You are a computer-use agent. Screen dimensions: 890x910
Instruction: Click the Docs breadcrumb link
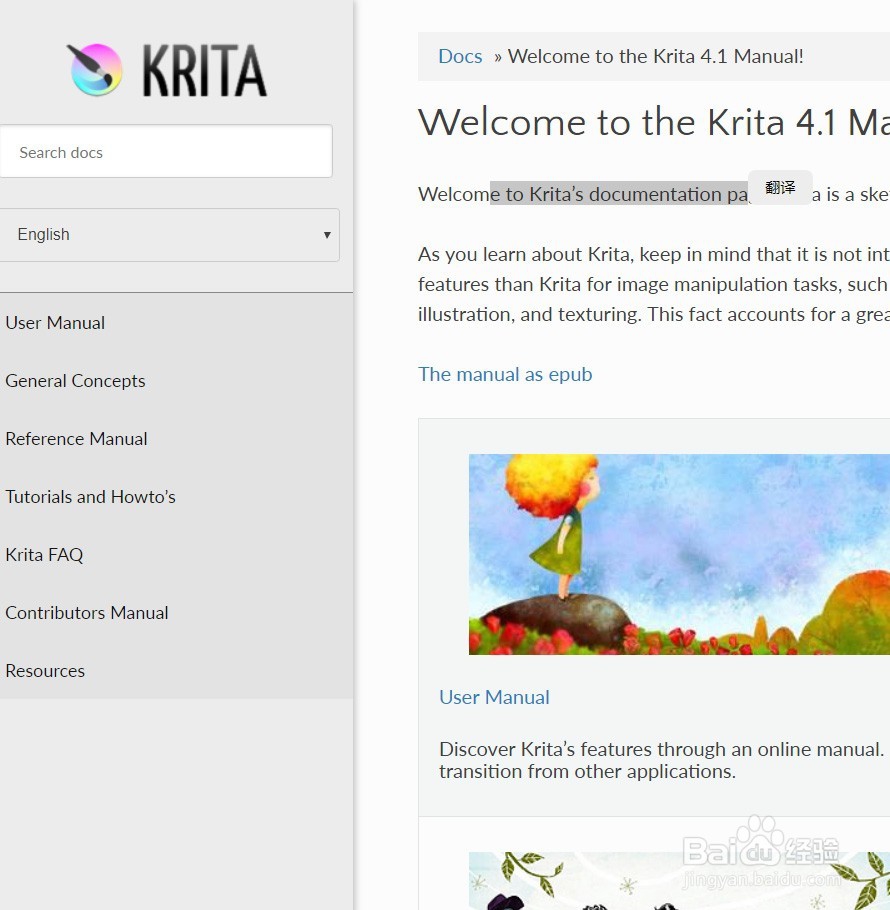pos(460,56)
